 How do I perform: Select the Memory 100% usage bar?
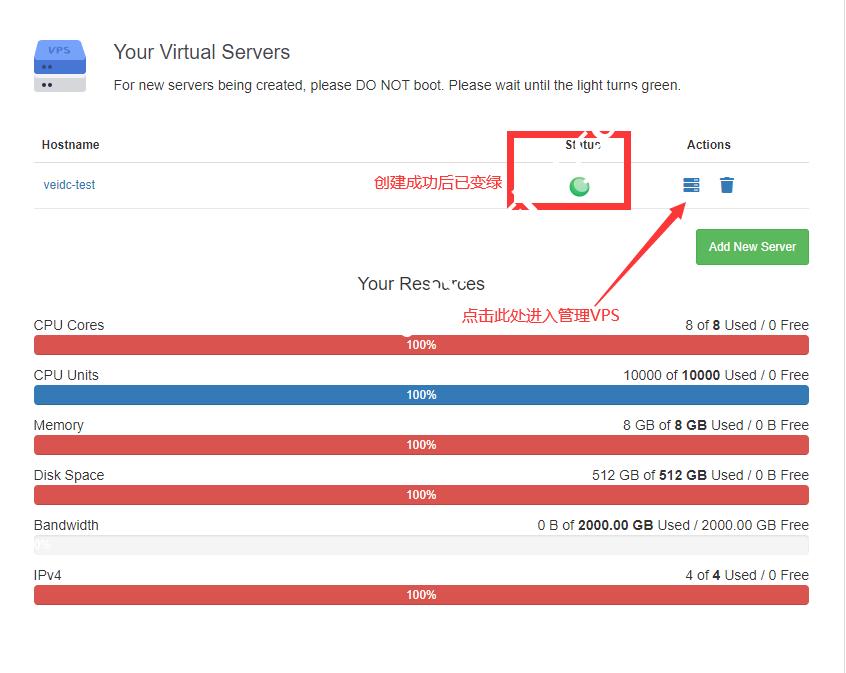tap(421, 445)
